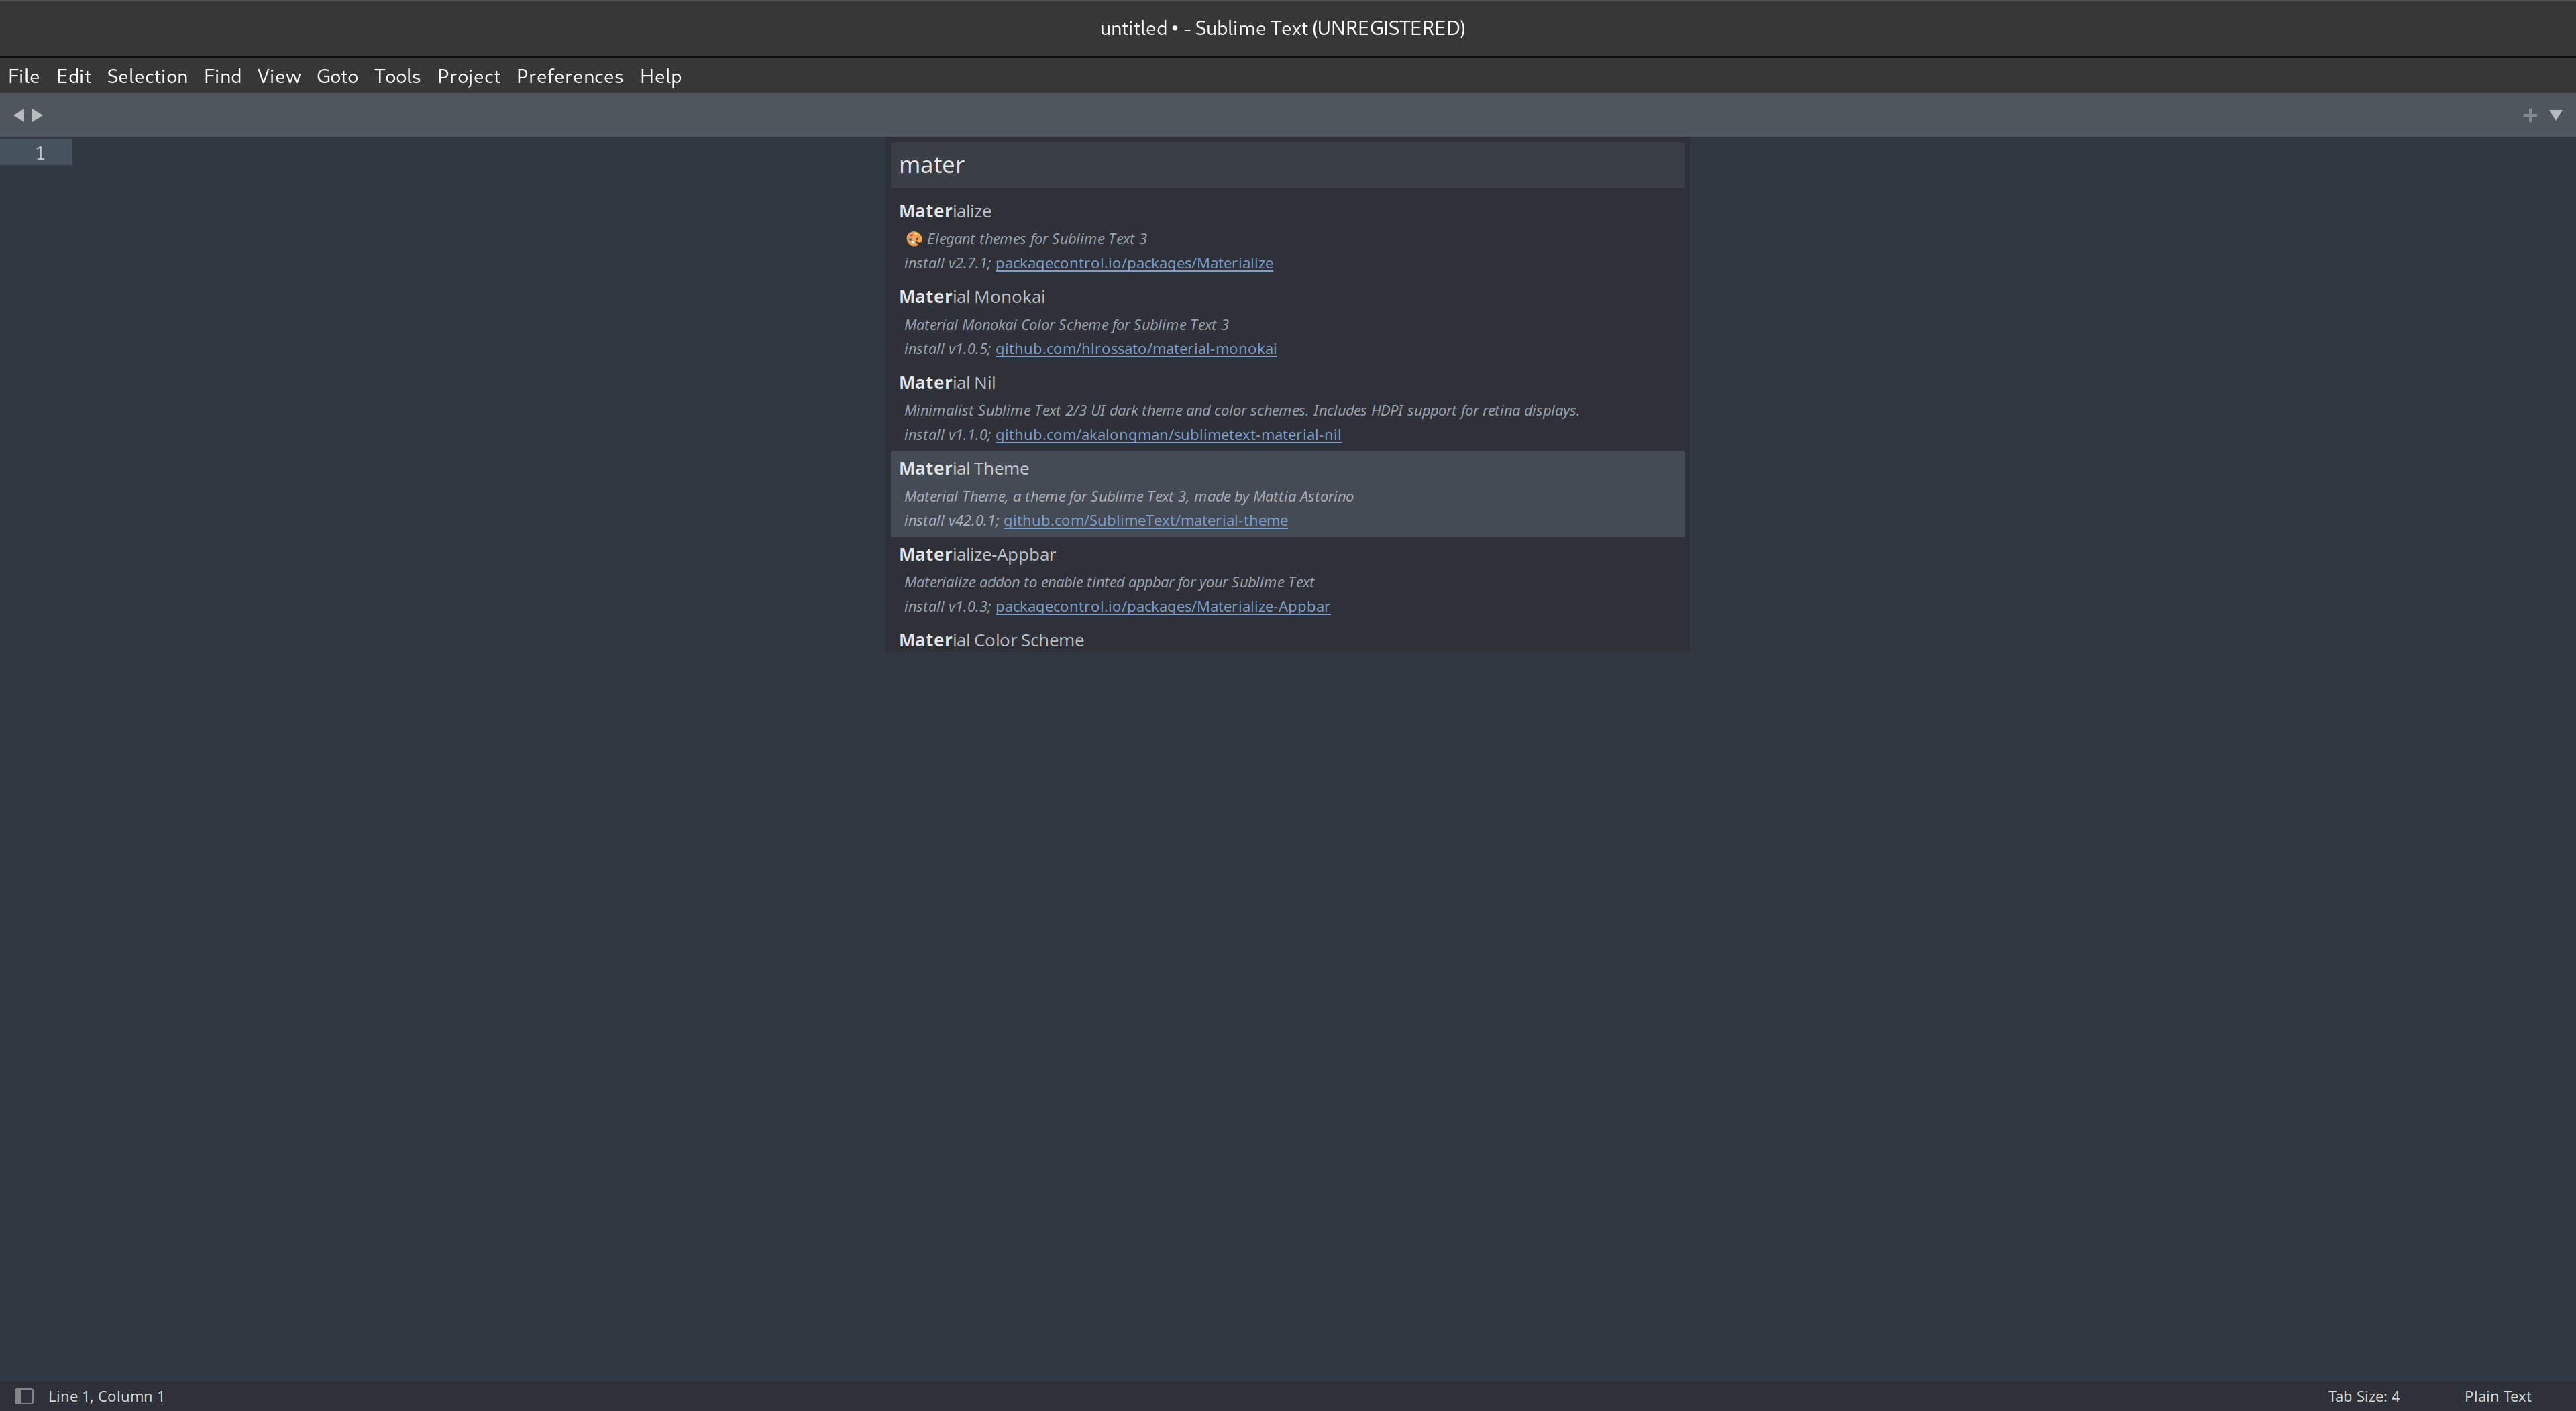Select the Materialize package entry
This screenshot has height=1411, width=2576.
pos(1285,235)
